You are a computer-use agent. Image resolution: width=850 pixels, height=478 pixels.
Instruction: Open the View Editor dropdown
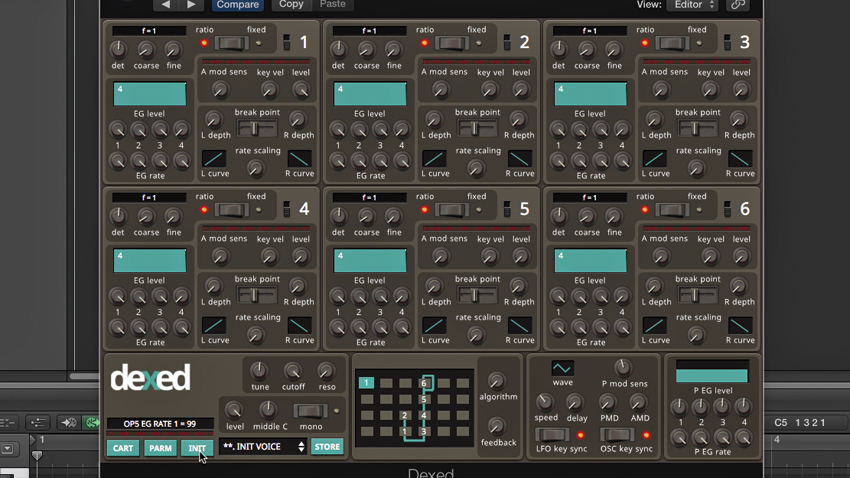pyautogui.click(x=694, y=5)
